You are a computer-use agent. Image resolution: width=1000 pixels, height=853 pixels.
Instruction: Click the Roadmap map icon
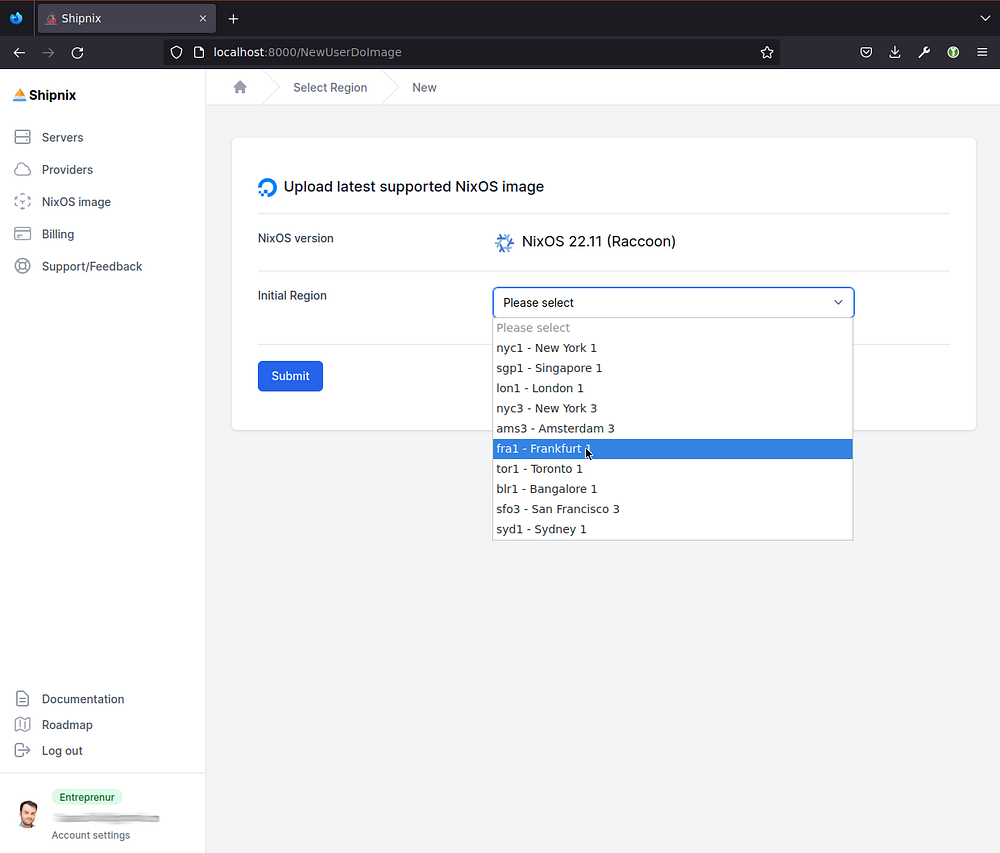[22, 724]
